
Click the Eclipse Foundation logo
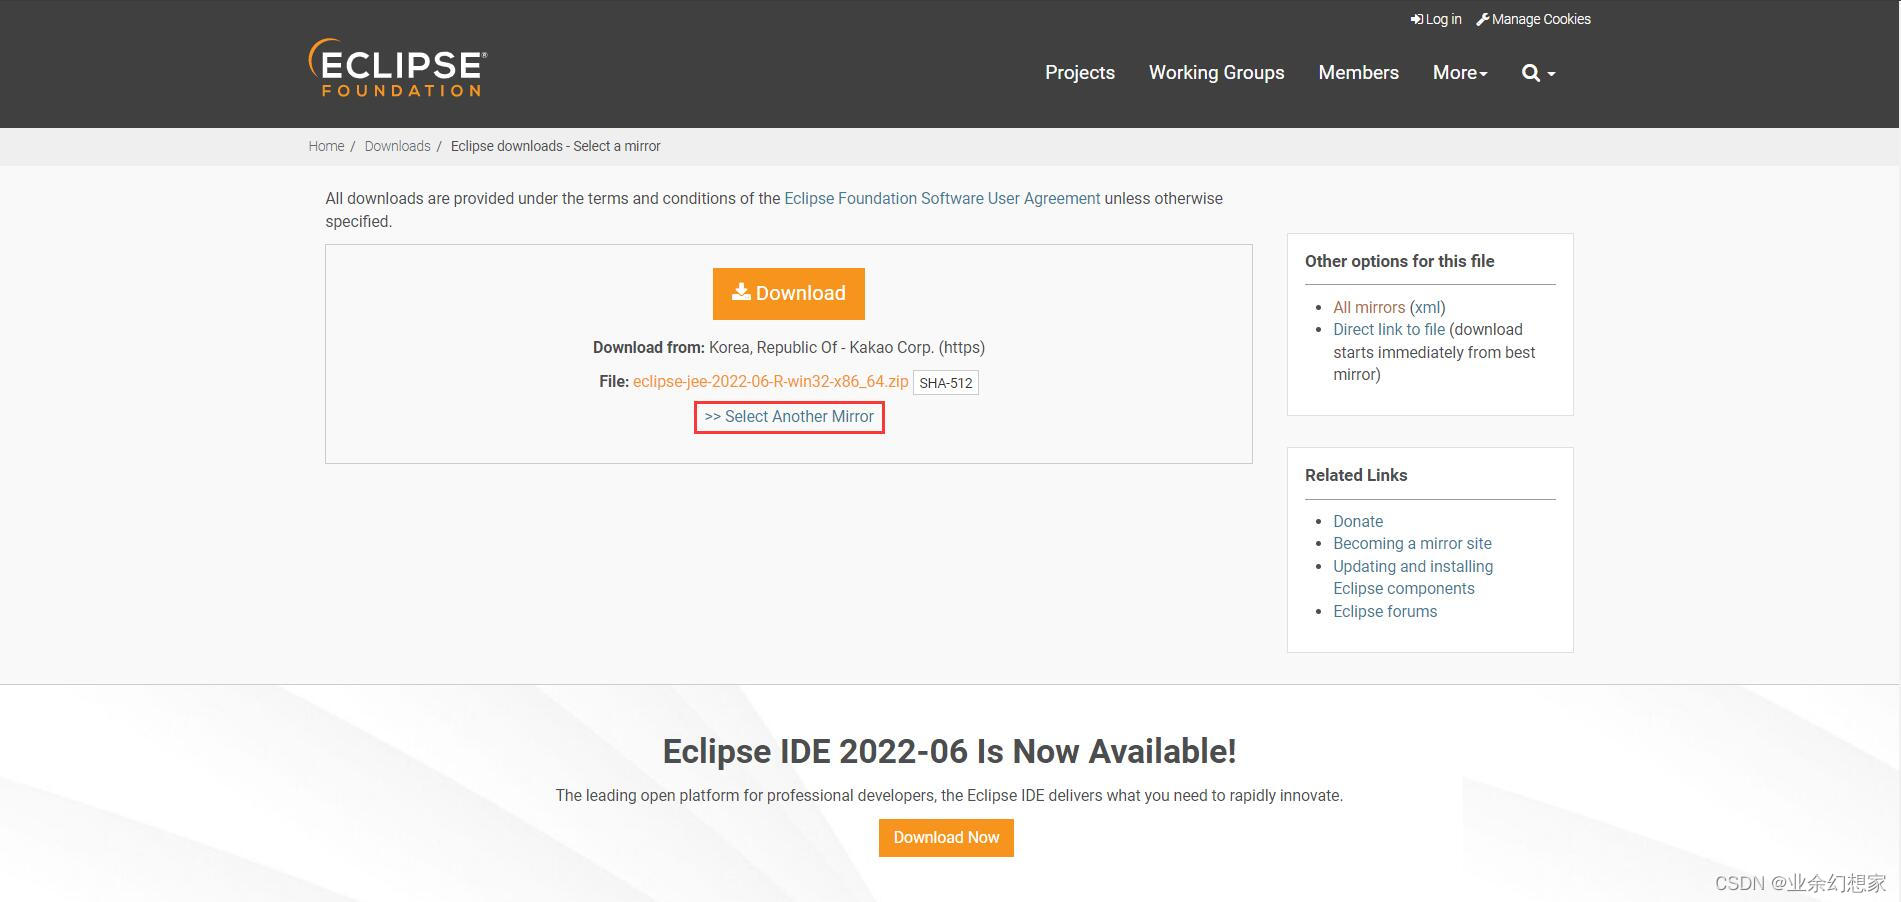tap(397, 68)
